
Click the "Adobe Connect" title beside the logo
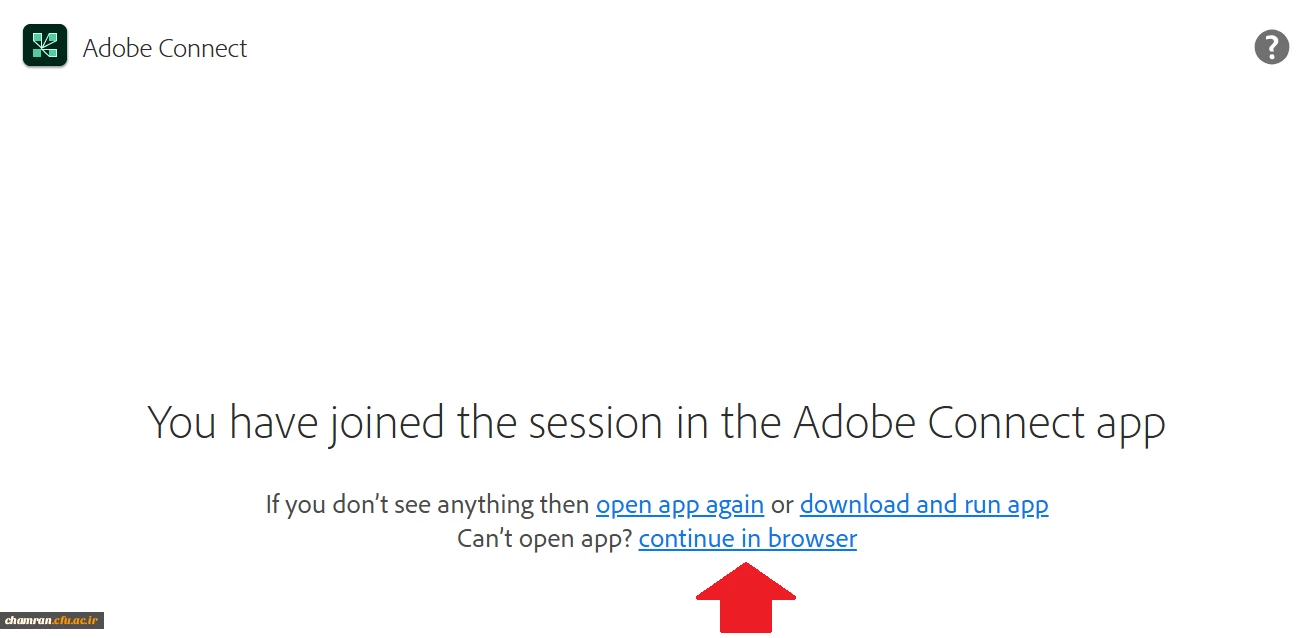point(165,48)
